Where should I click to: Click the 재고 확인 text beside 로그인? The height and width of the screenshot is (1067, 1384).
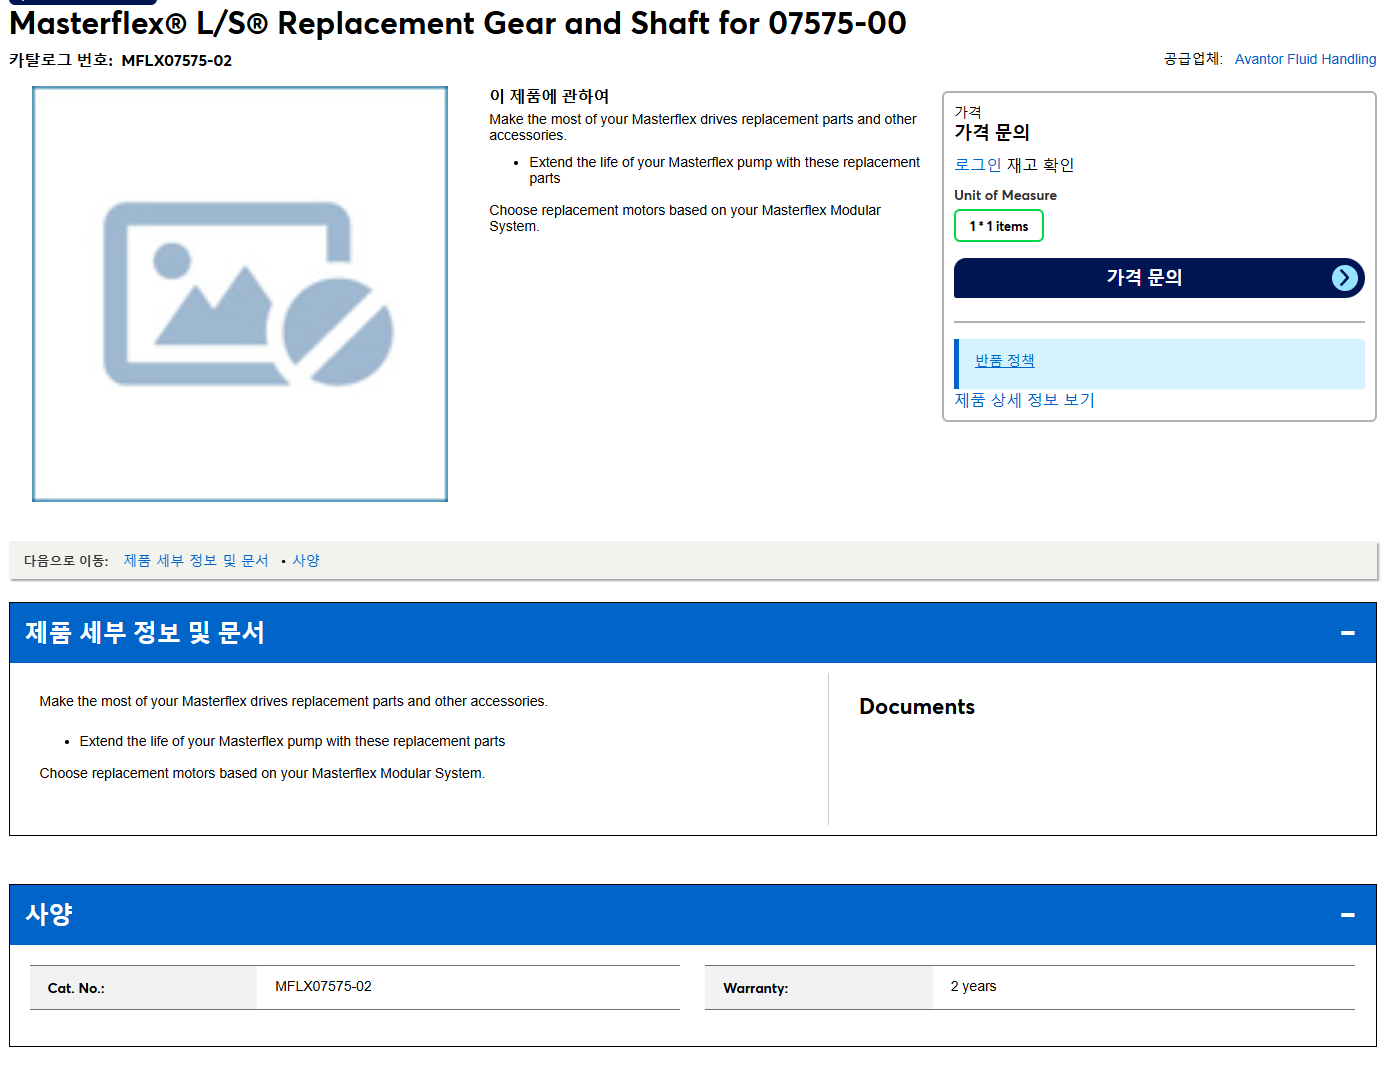click(1040, 165)
